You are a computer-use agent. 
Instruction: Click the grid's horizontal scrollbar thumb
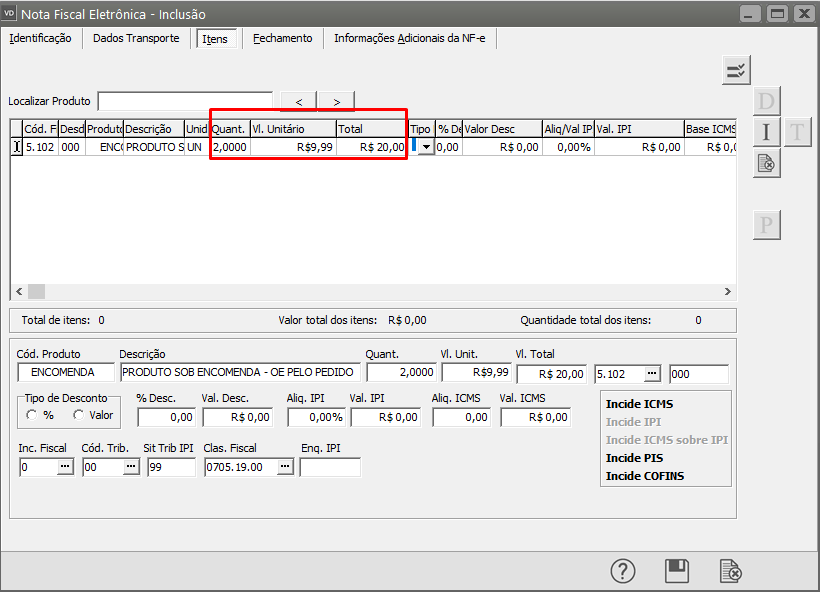point(36,291)
